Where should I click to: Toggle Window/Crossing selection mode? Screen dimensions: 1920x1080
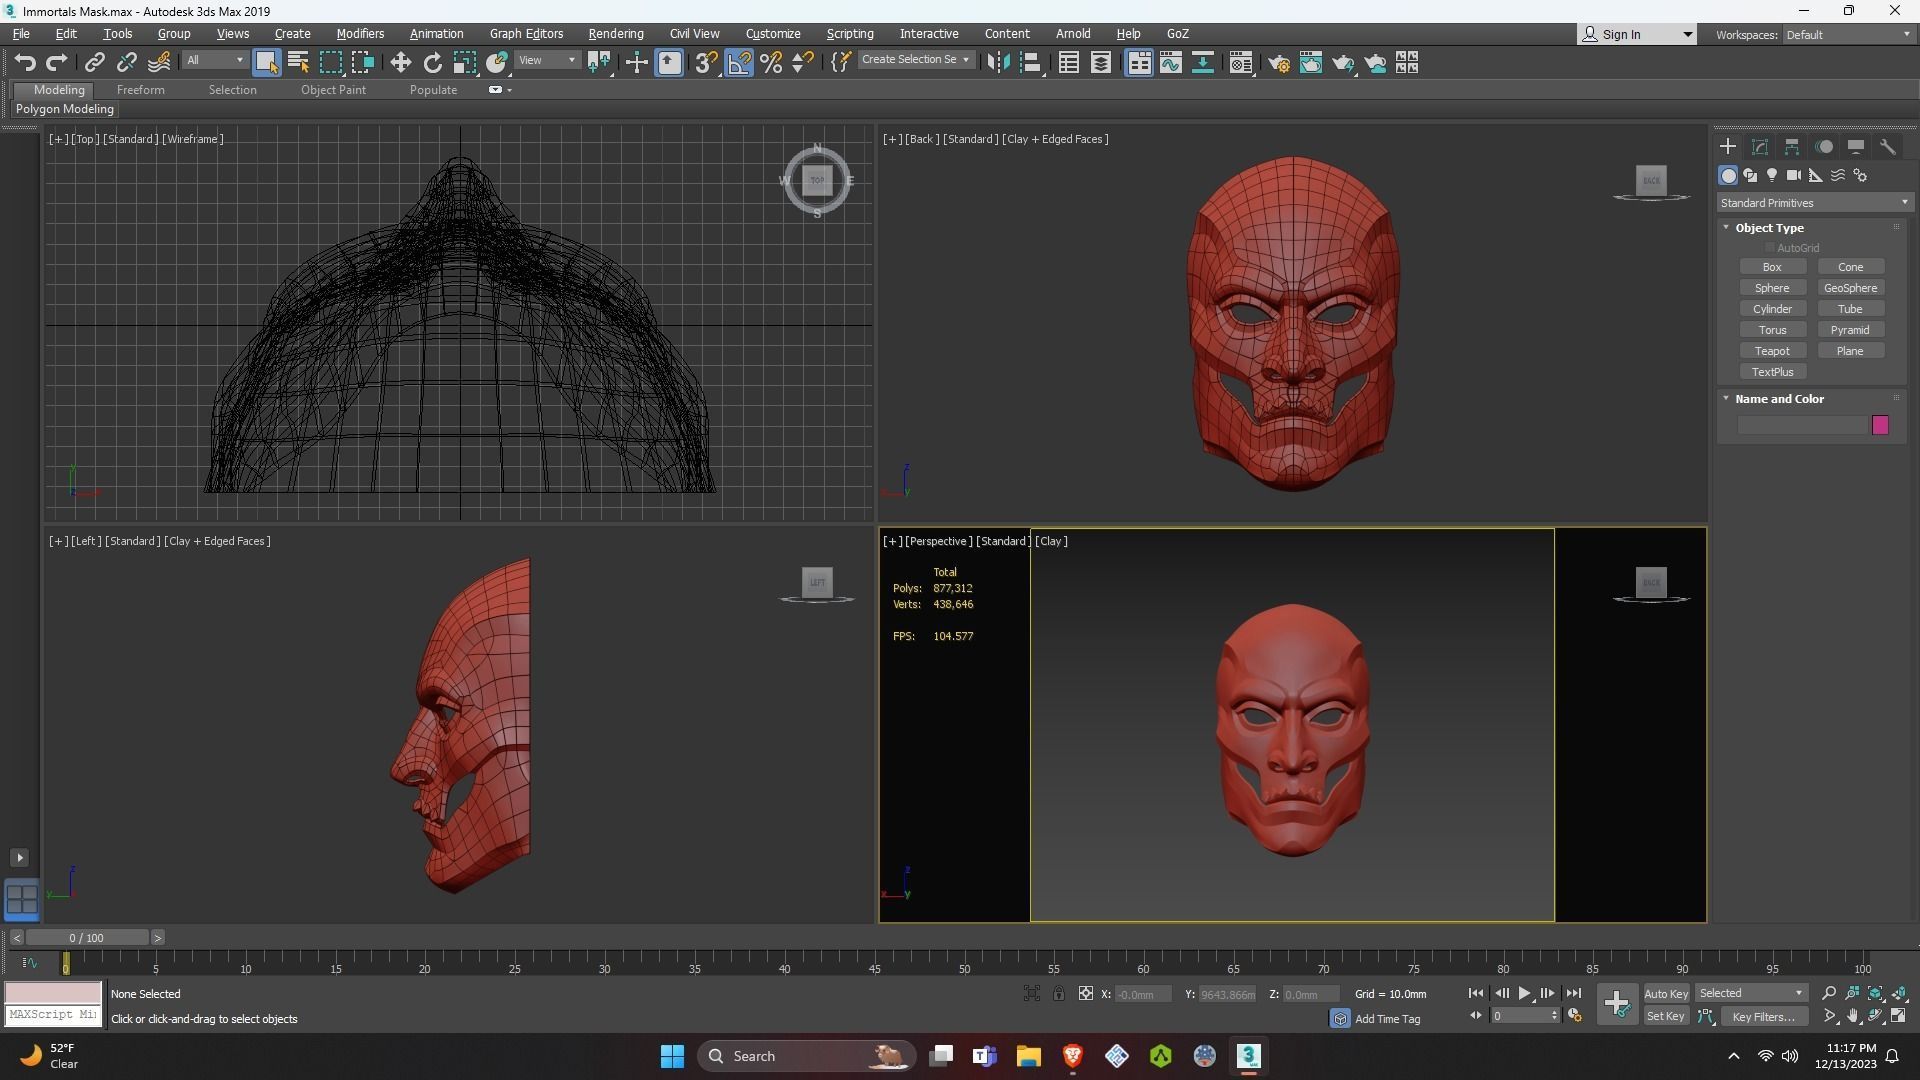coord(362,63)
